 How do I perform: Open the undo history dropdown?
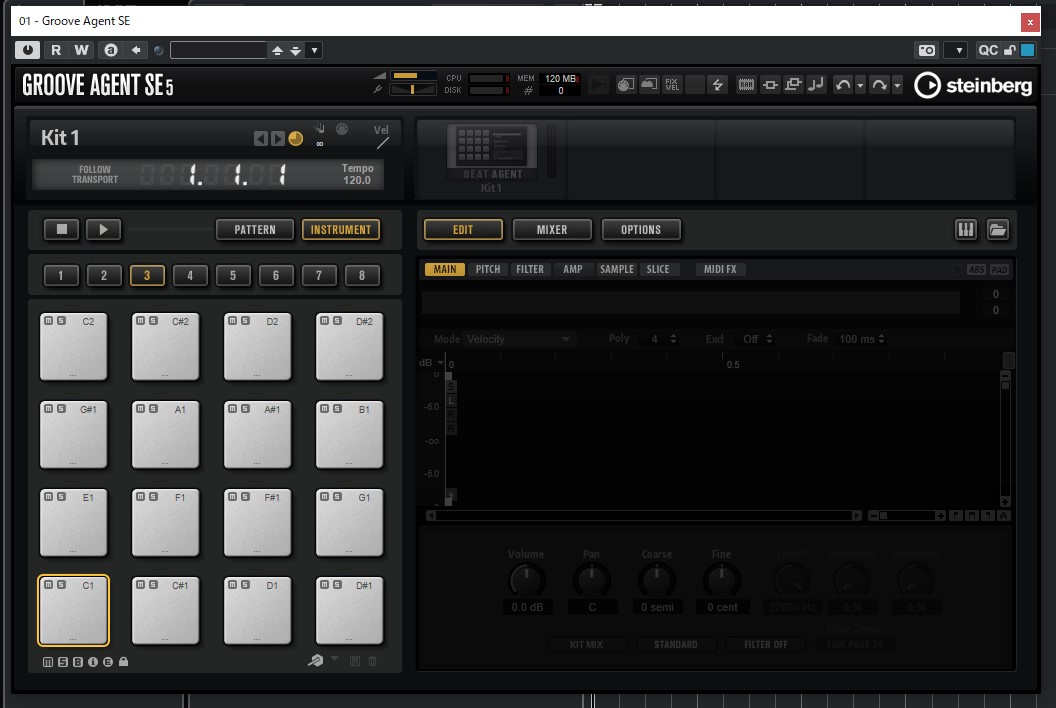pyautogui.click(x=860, y=86)
